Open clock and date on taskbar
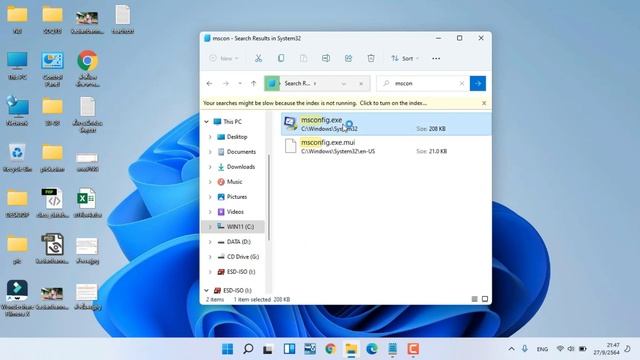The width and height of the screenshot is (640, 360). [x=606, y=349]
